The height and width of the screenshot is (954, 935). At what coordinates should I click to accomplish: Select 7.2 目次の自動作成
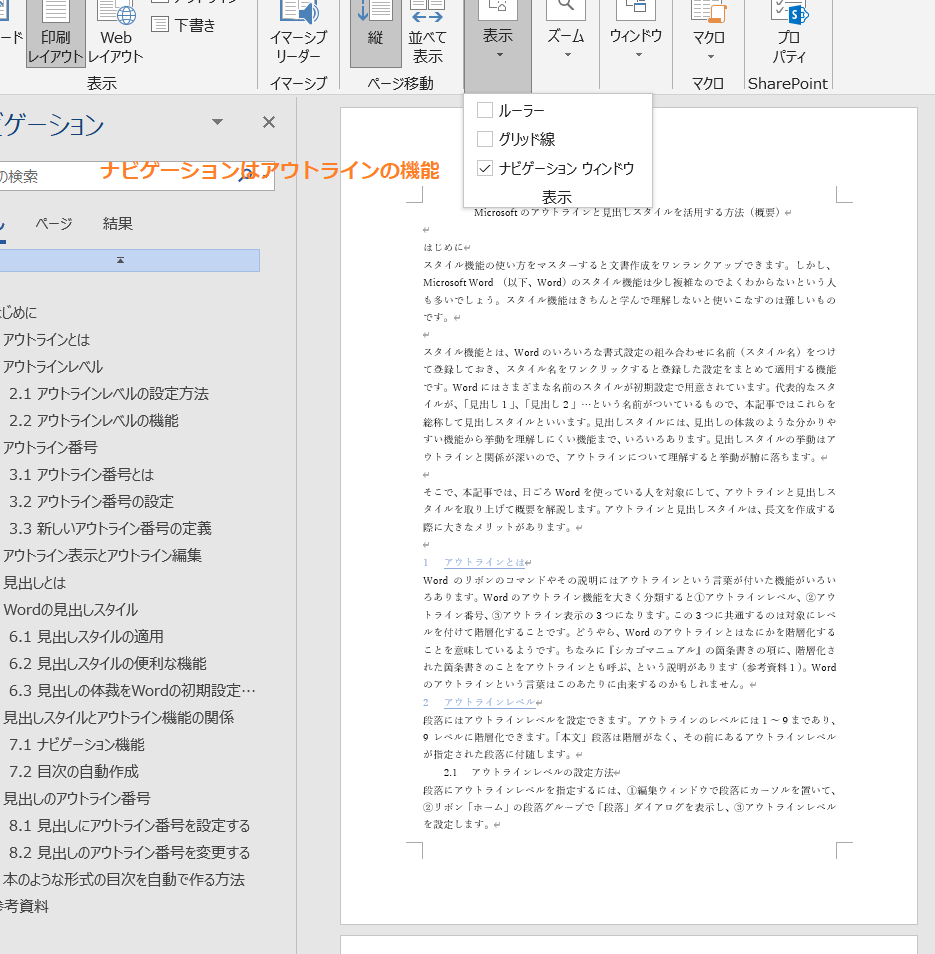(74, 771)
